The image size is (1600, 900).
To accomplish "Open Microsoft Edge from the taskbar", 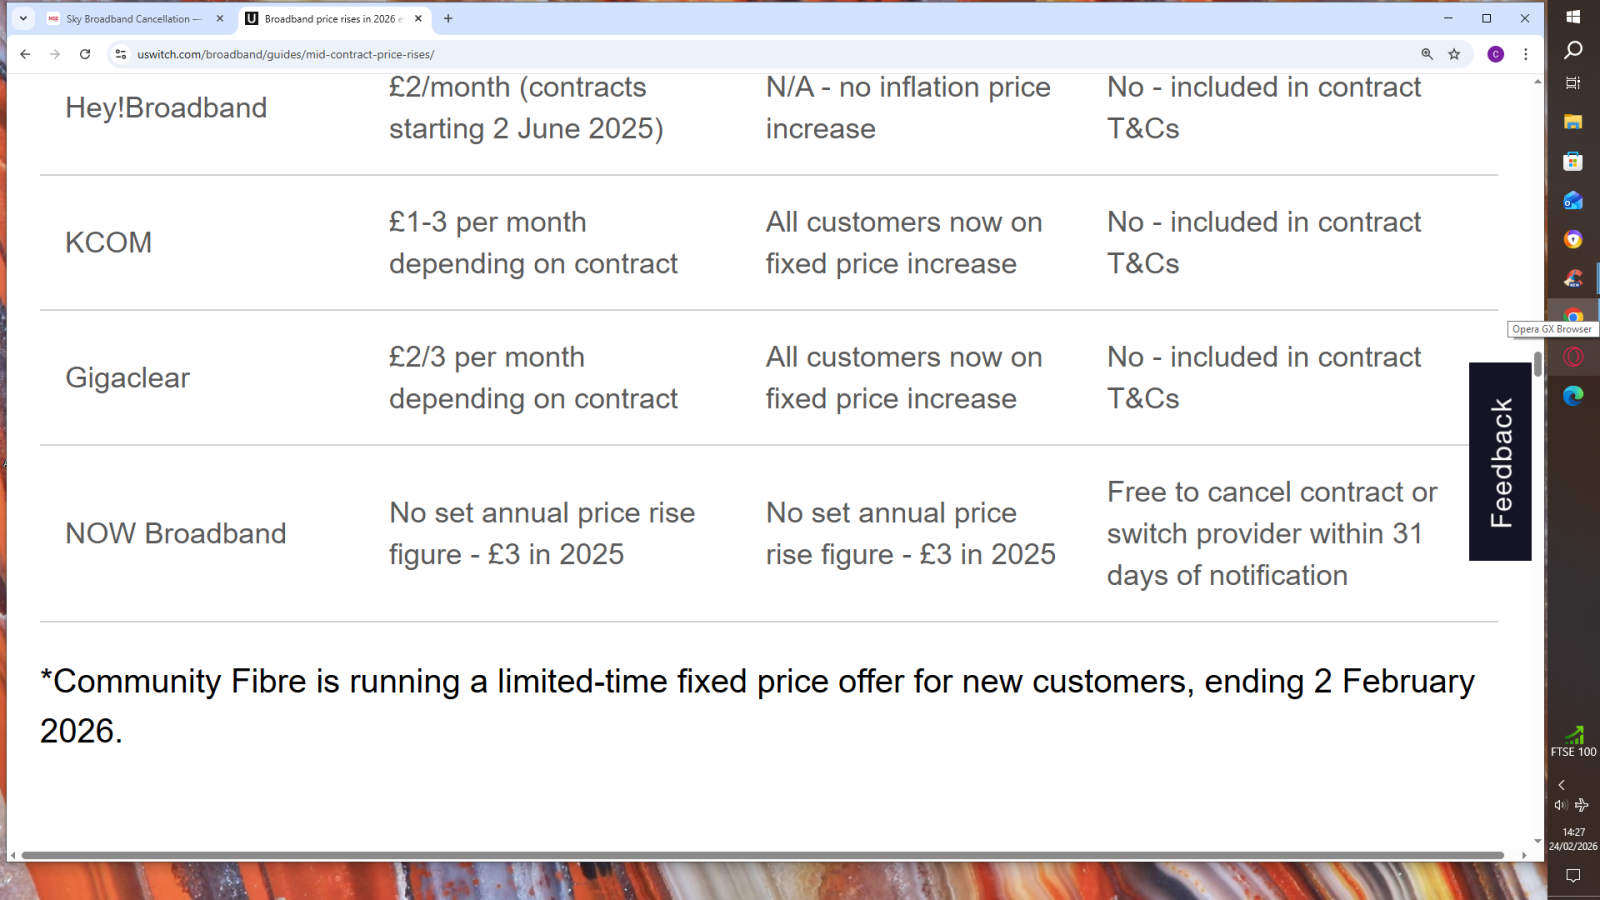I will point(1573,396).
